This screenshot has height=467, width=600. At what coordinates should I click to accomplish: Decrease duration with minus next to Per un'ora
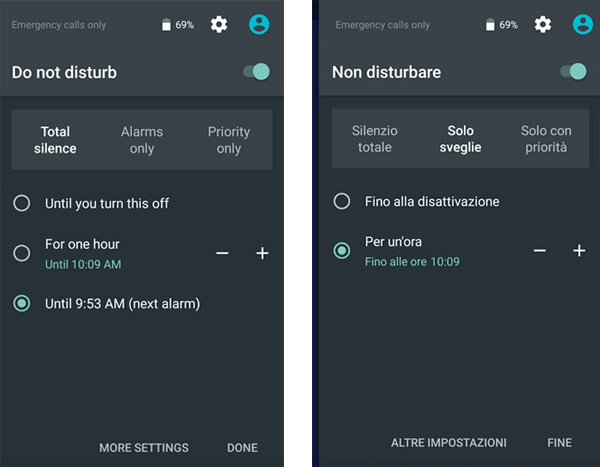click(540, 251)
